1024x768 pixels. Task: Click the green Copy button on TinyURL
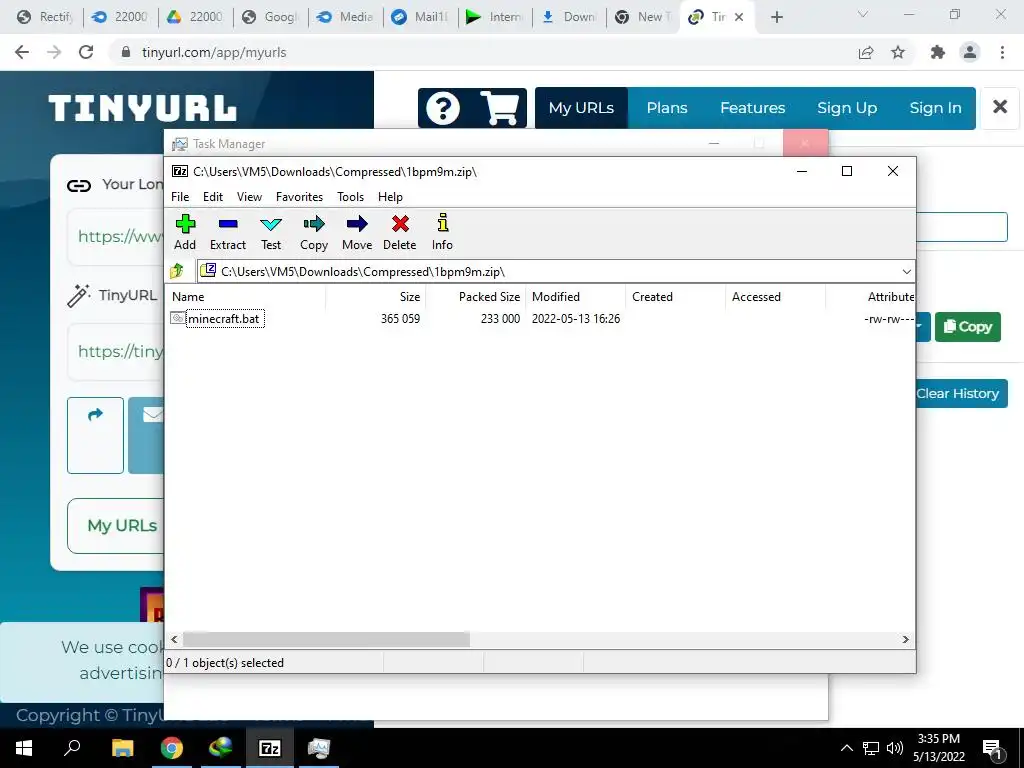[x=968, y=327]
